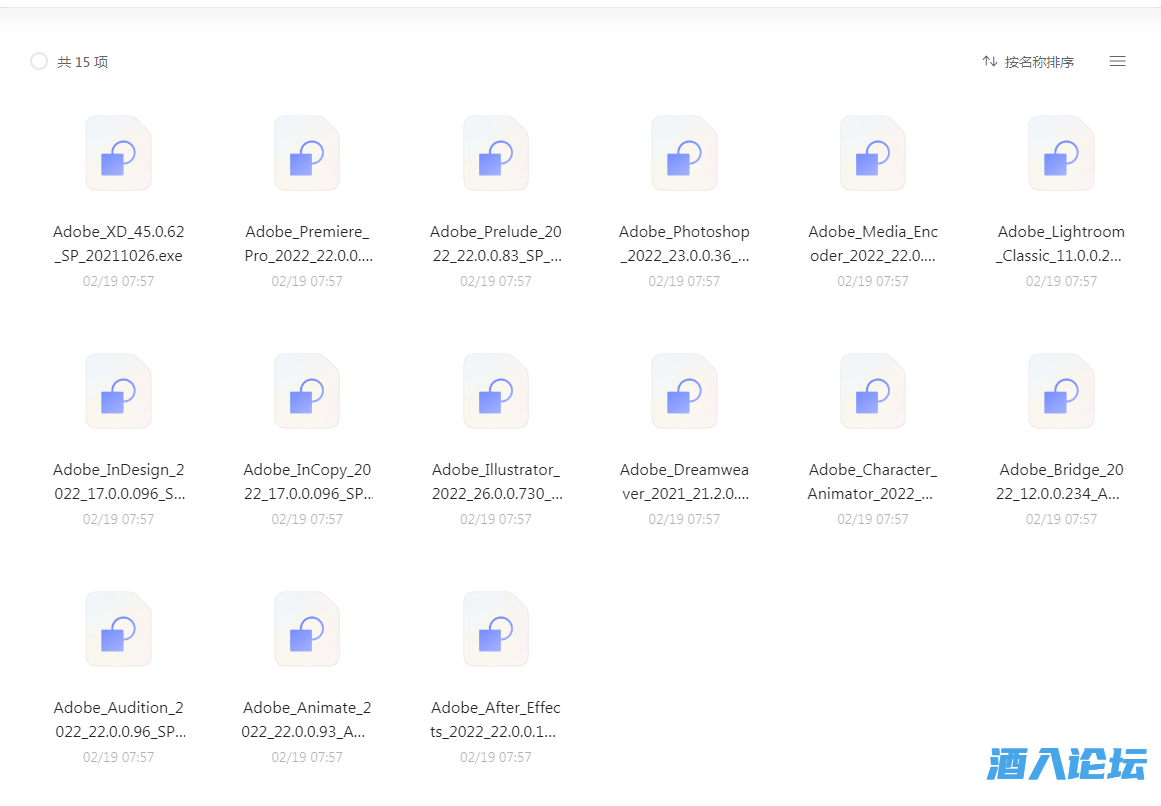Select the file name Adobe_Character_Animator_2022_...
Image resolution: width=1161 pixels, height=806 pixels.
click(873, 482)
